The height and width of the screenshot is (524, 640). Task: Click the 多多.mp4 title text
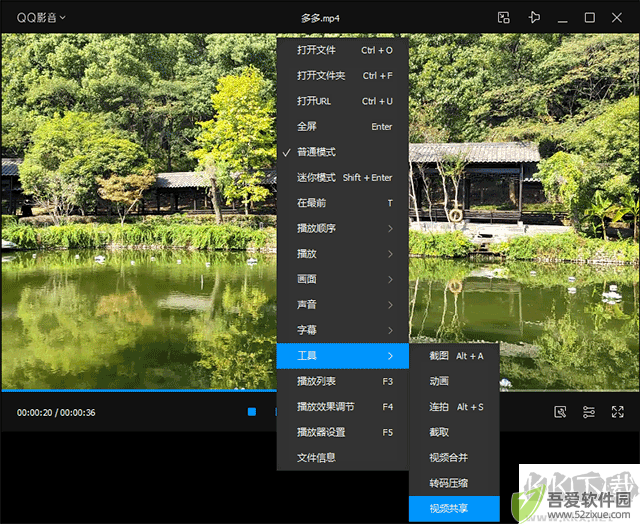(320, 18)
